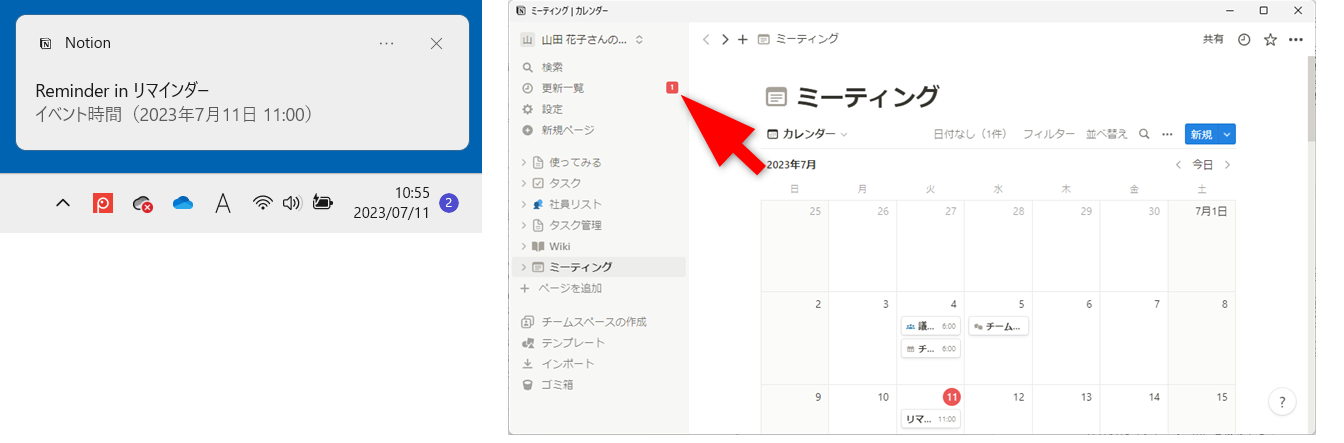Viewport: 1344px width, 443px height.
Task: Open the Notion notification options menu
Action: tap(387, 43)
